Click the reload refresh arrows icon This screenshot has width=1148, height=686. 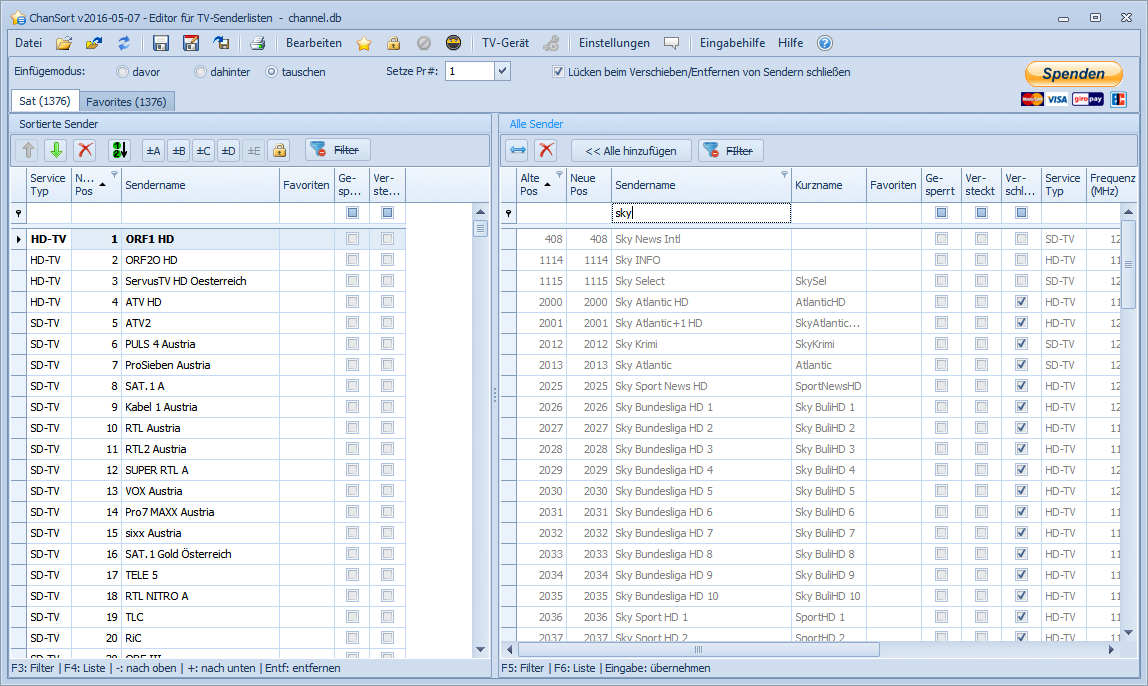[x=124, y=43]
